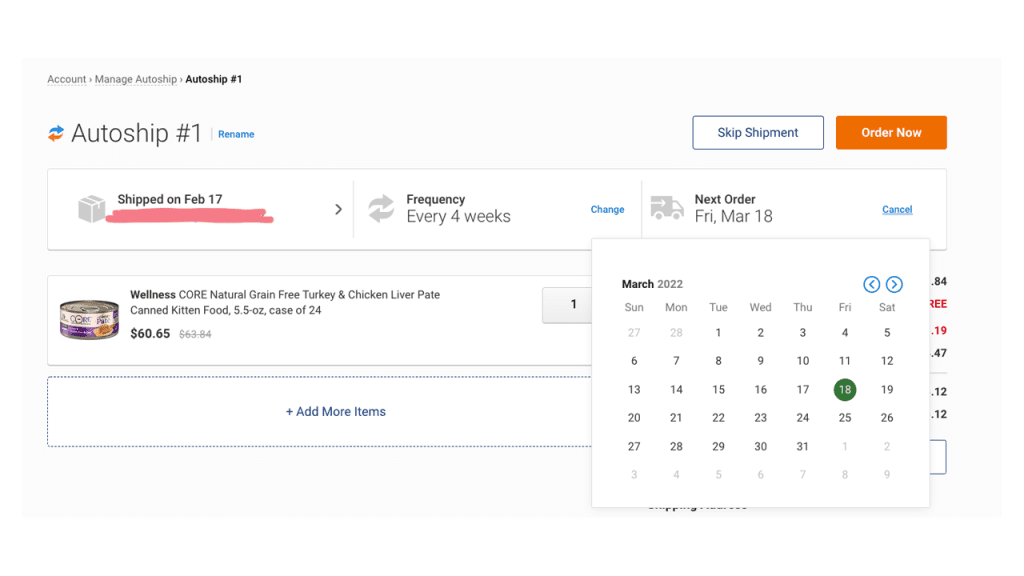
Task: Select March 25 in the calendar
Action: (844, 417)
